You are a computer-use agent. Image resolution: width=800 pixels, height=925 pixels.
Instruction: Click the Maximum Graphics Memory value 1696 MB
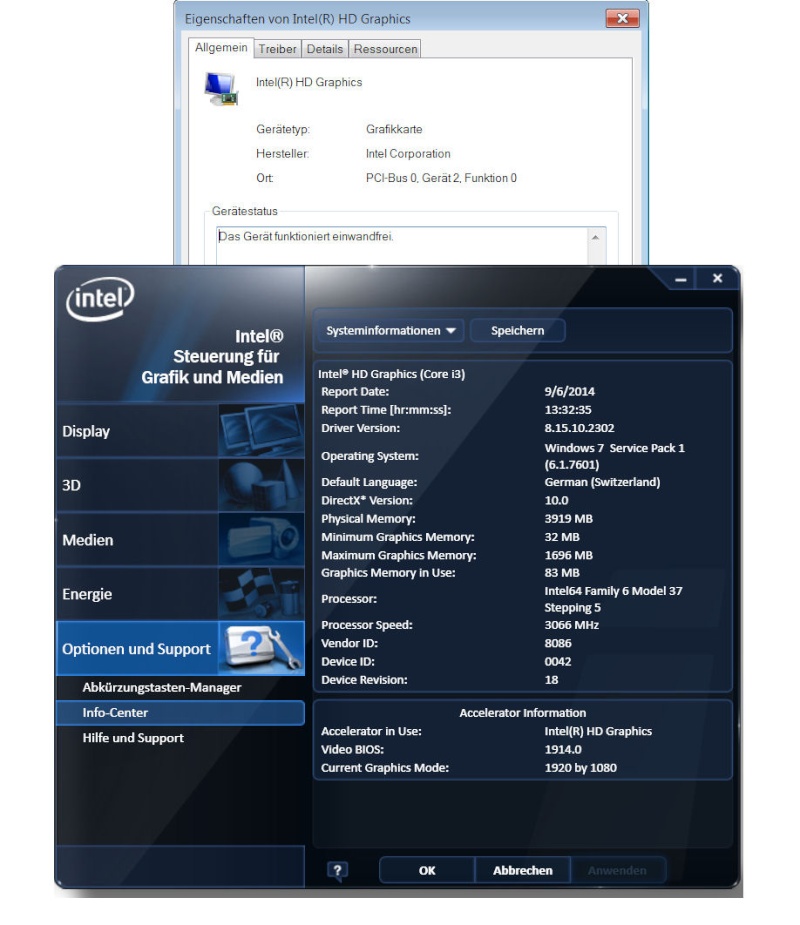point(568,555)
